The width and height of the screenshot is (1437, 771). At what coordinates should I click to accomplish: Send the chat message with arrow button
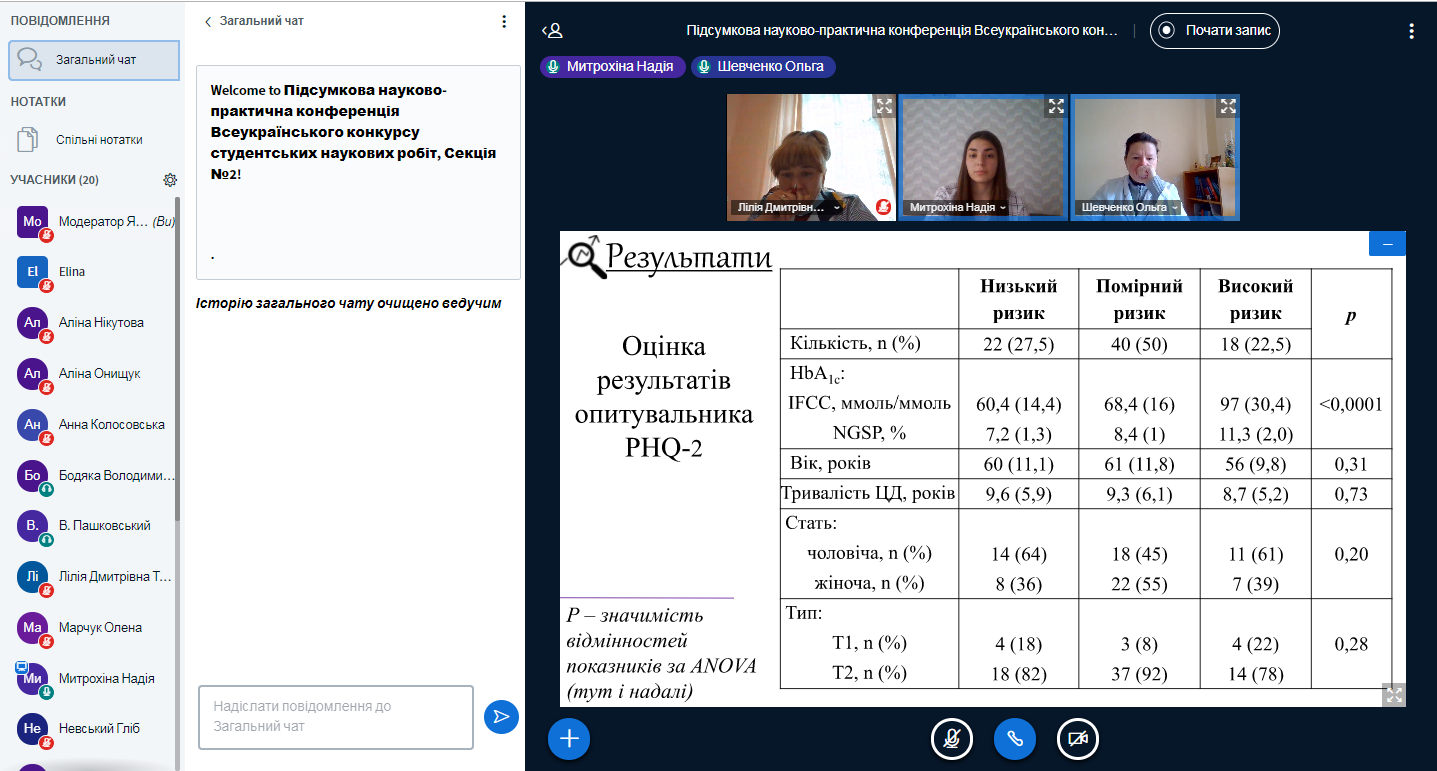point(501,717)
